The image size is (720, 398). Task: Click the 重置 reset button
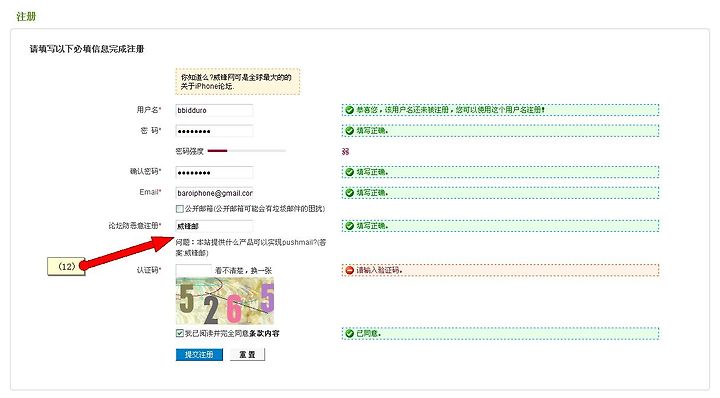[x=247, y=354]
